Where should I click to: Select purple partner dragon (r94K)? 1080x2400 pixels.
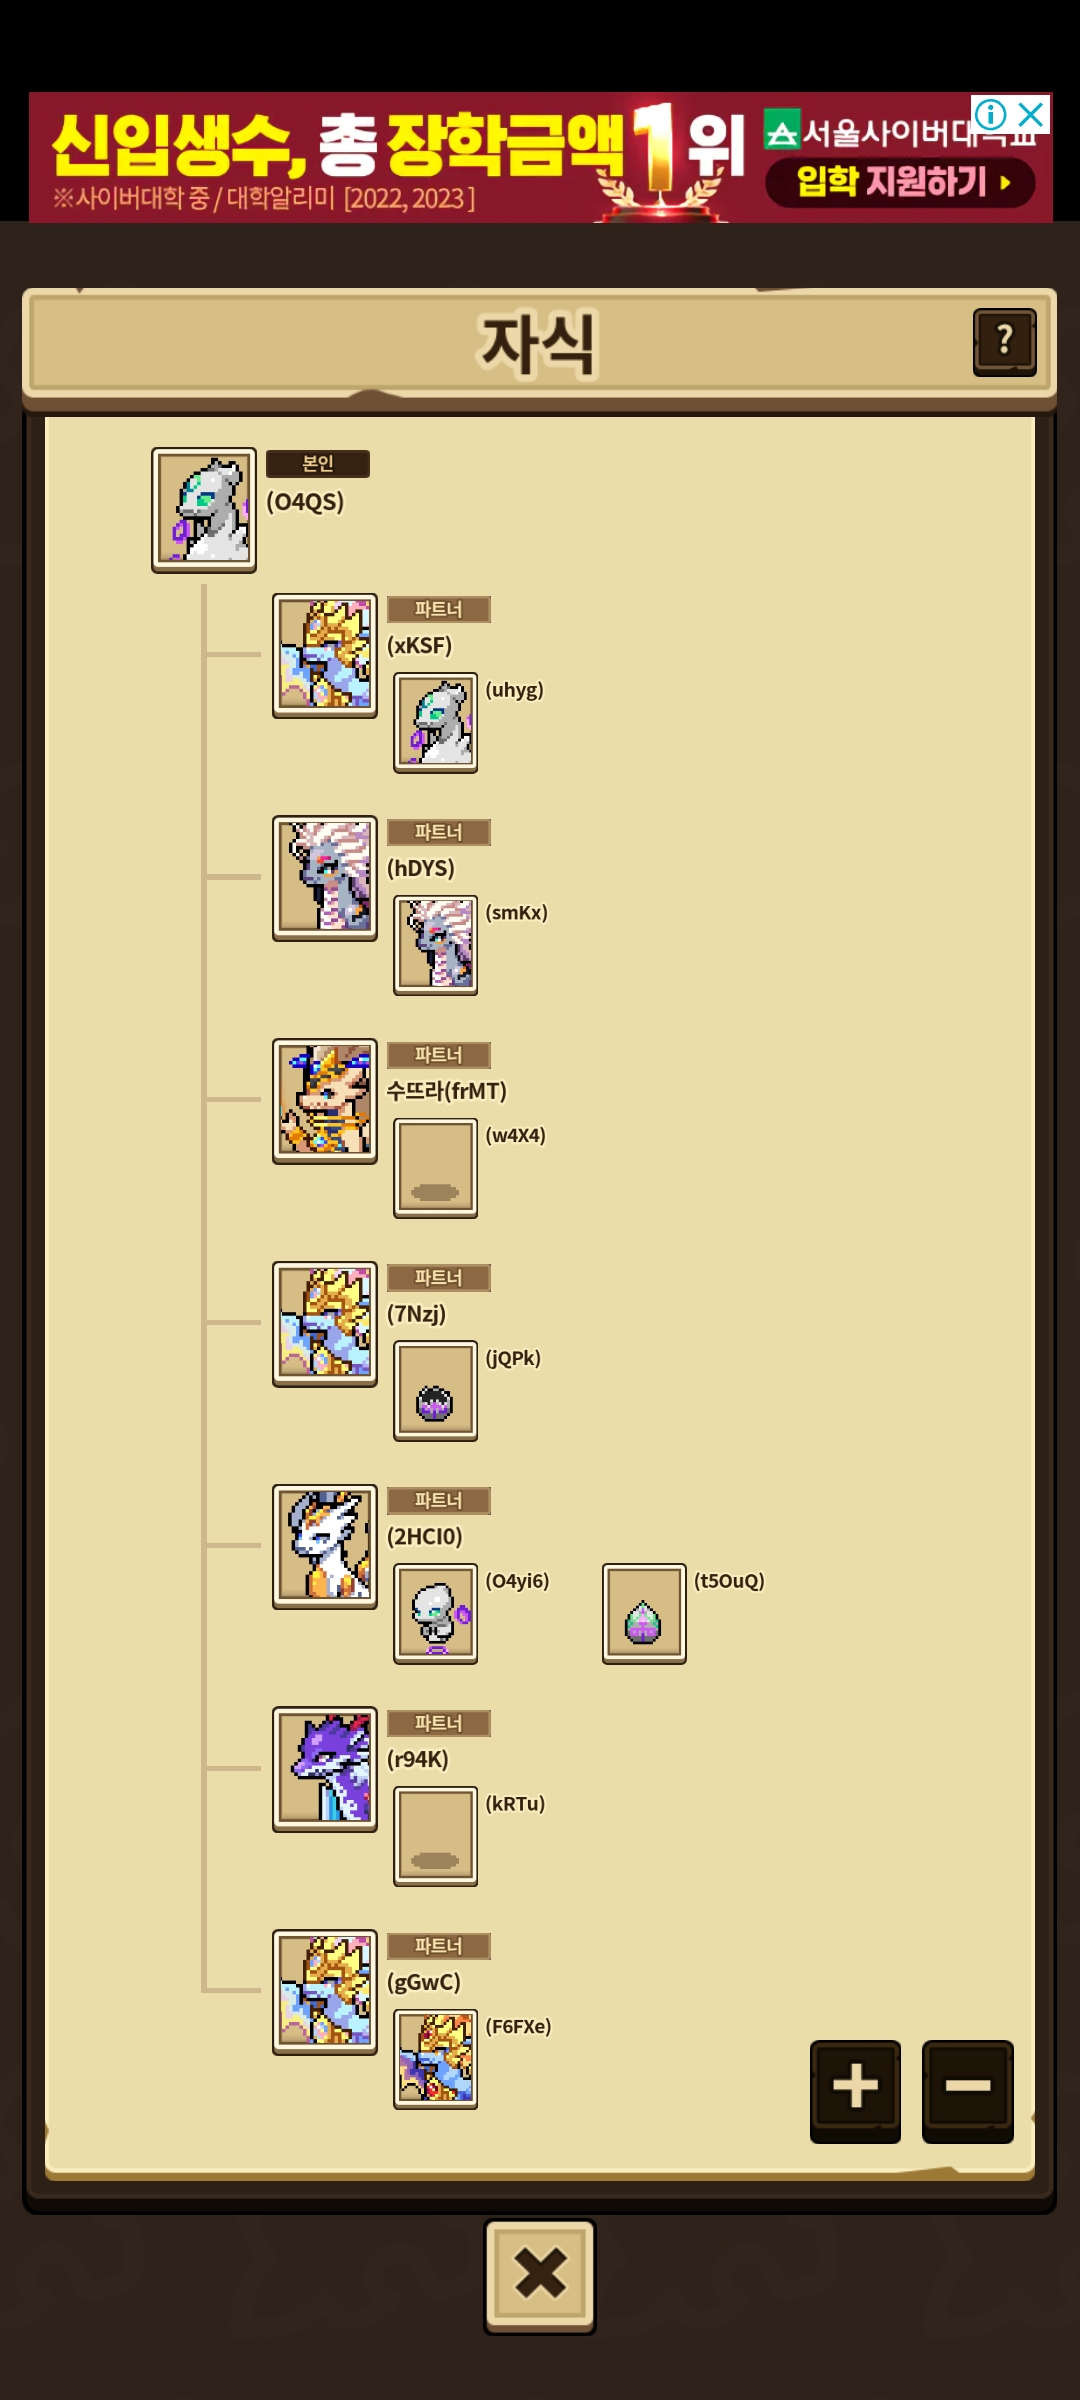pos(325,1769)
